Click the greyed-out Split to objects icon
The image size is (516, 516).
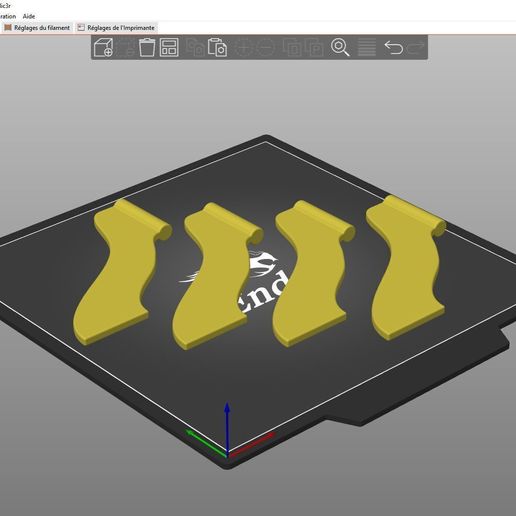(x=292, y=47)
